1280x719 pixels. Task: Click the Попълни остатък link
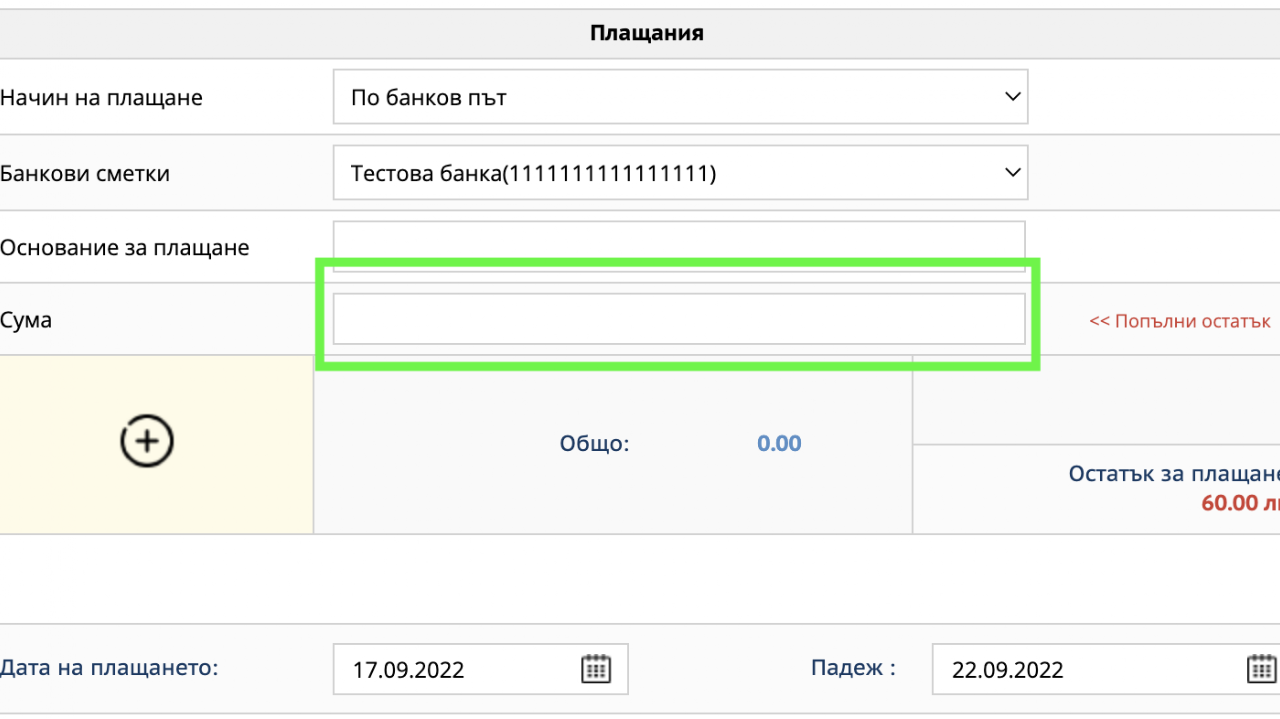(x=1180, y=321)
